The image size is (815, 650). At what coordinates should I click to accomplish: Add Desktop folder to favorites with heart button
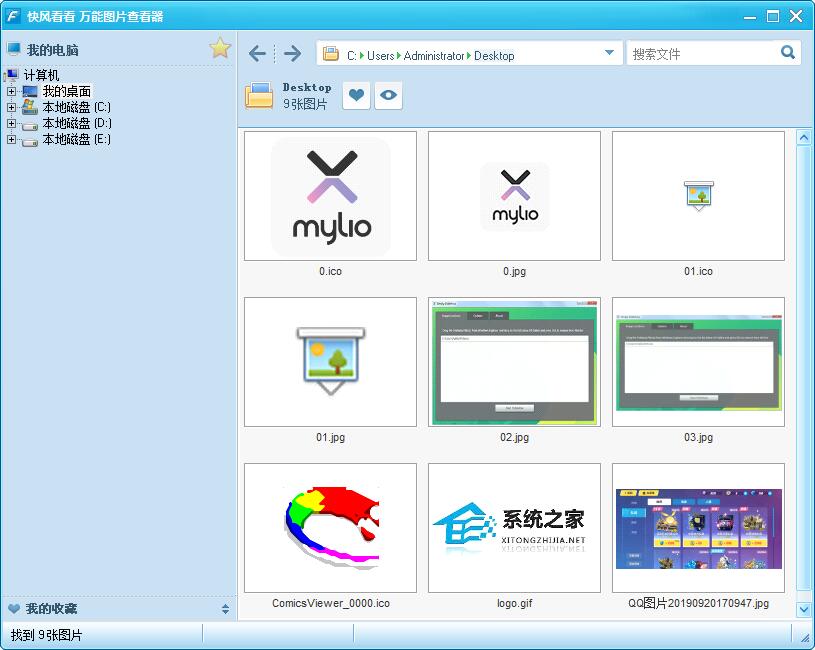pos(356,95)
